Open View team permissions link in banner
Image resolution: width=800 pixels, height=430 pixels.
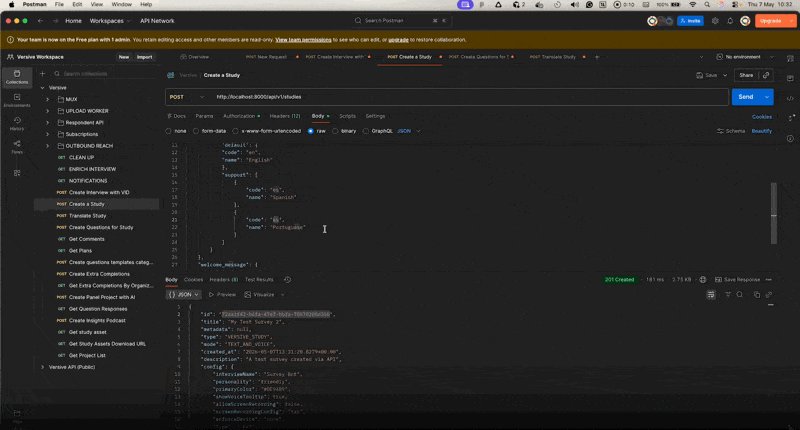pos(303,40)
